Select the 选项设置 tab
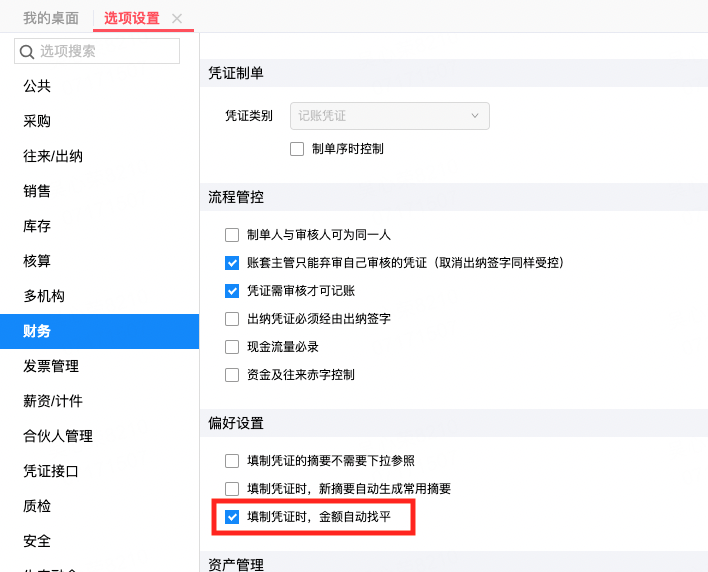 (x=131, y=19)
